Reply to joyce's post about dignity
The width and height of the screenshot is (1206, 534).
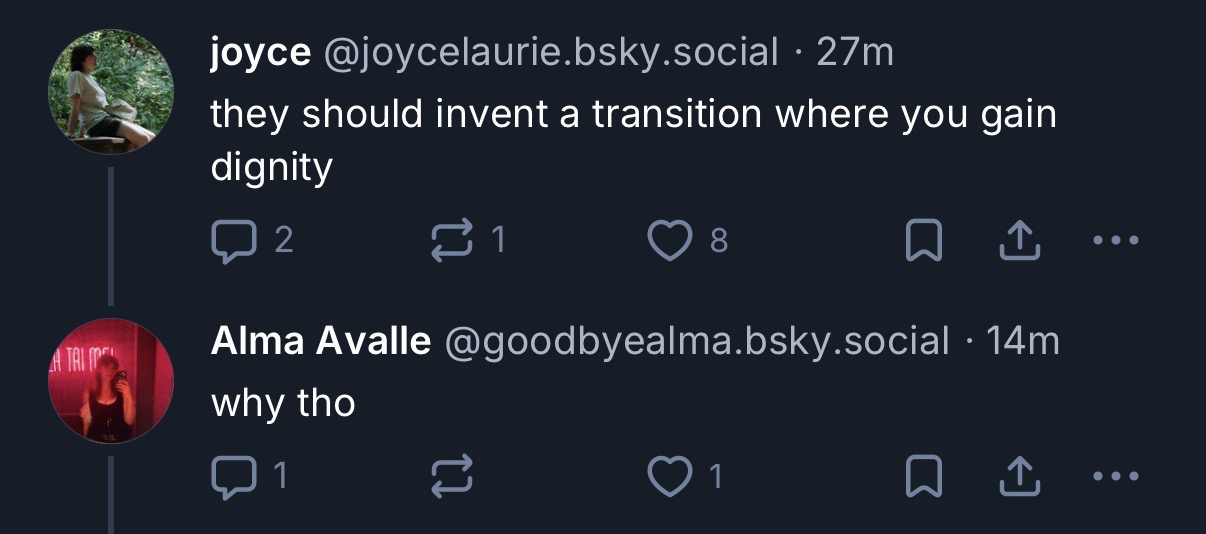pyautogui.click(x=232, y=240)
